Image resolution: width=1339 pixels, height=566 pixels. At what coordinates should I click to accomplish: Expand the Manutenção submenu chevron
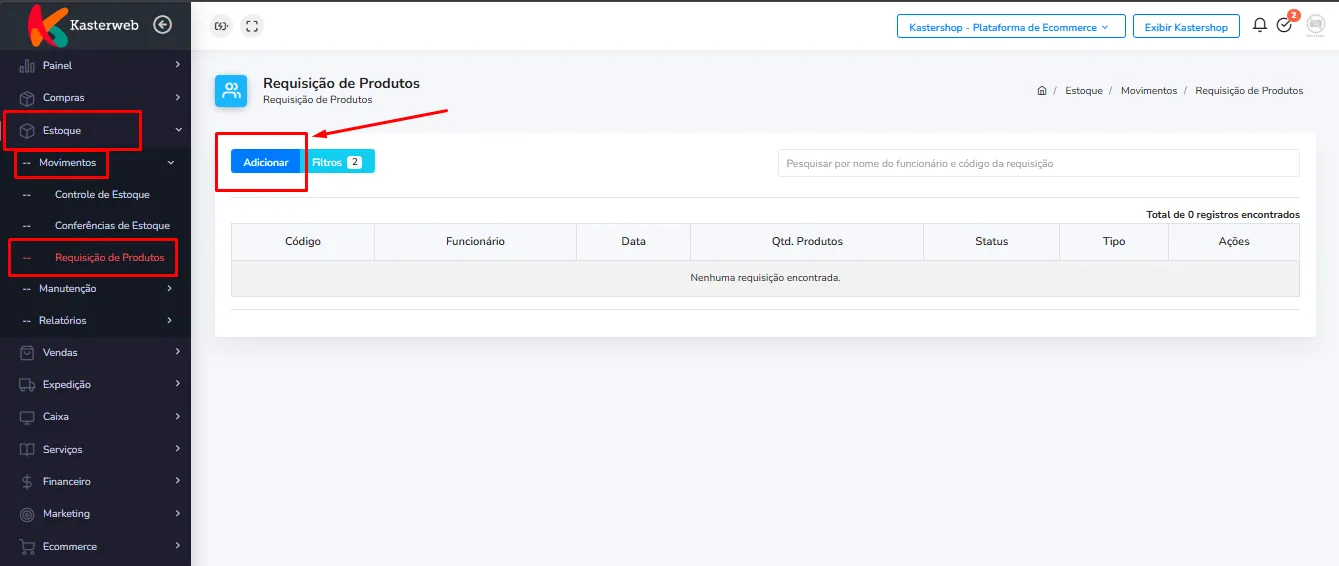pyautogui.click(x=170, y=288)
